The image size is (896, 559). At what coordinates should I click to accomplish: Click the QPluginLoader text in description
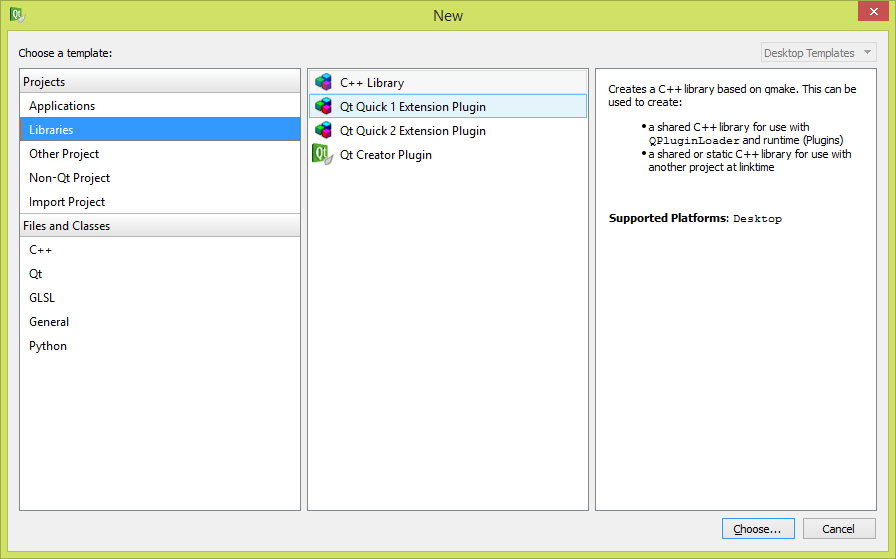[694, 141]
